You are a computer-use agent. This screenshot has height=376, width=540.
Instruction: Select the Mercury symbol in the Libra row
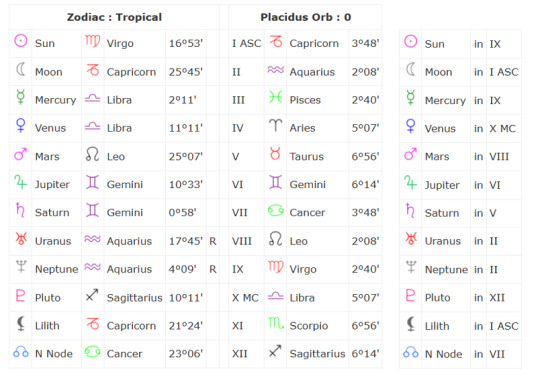tap(21, 97)
